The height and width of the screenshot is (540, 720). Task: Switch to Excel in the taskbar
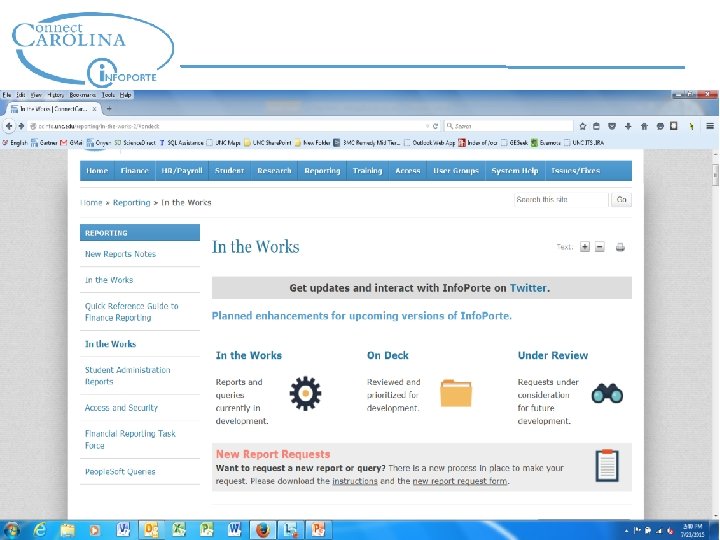pyautogui.click(x=179, y=530)
